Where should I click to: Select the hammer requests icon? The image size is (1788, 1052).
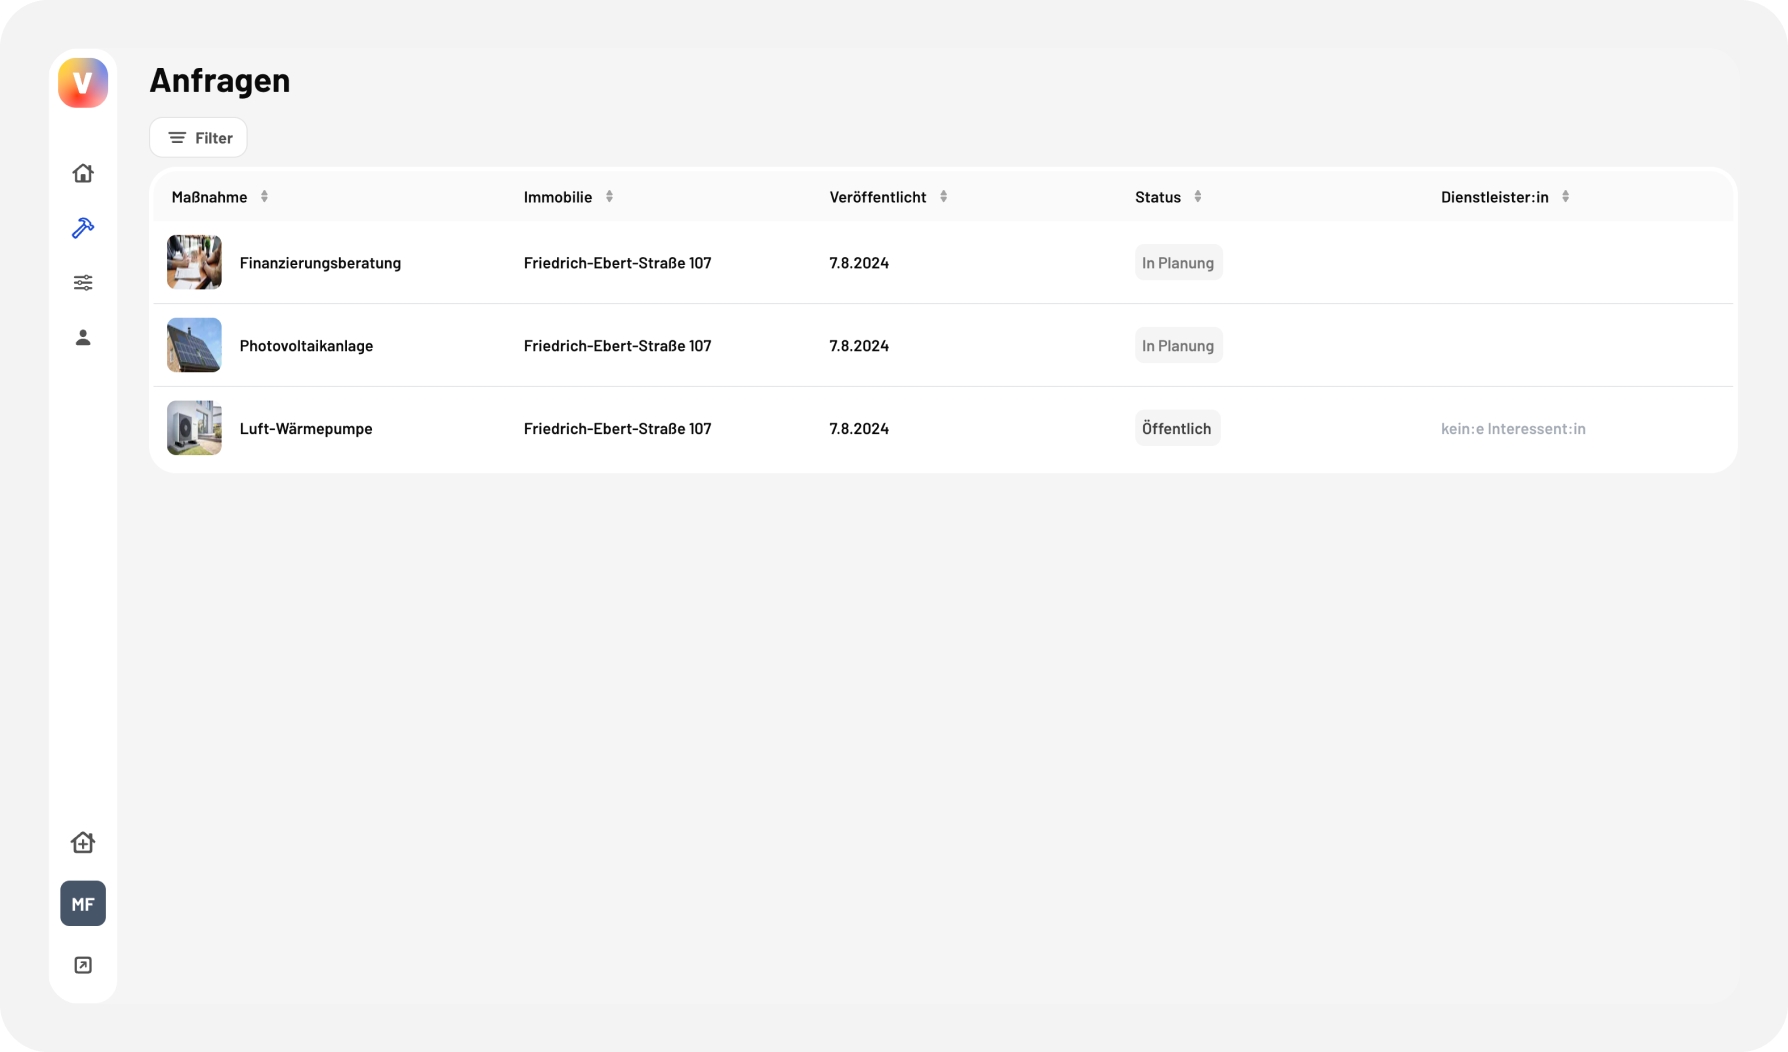[x=83, y=228]
